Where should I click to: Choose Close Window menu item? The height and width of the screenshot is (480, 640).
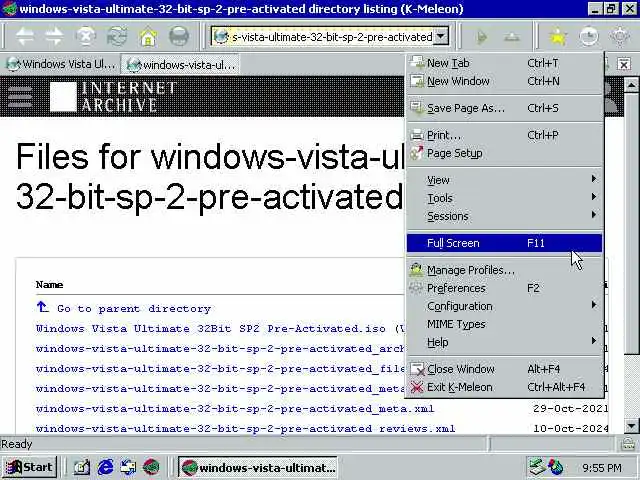pyautogui.click(x=504, y=369)
